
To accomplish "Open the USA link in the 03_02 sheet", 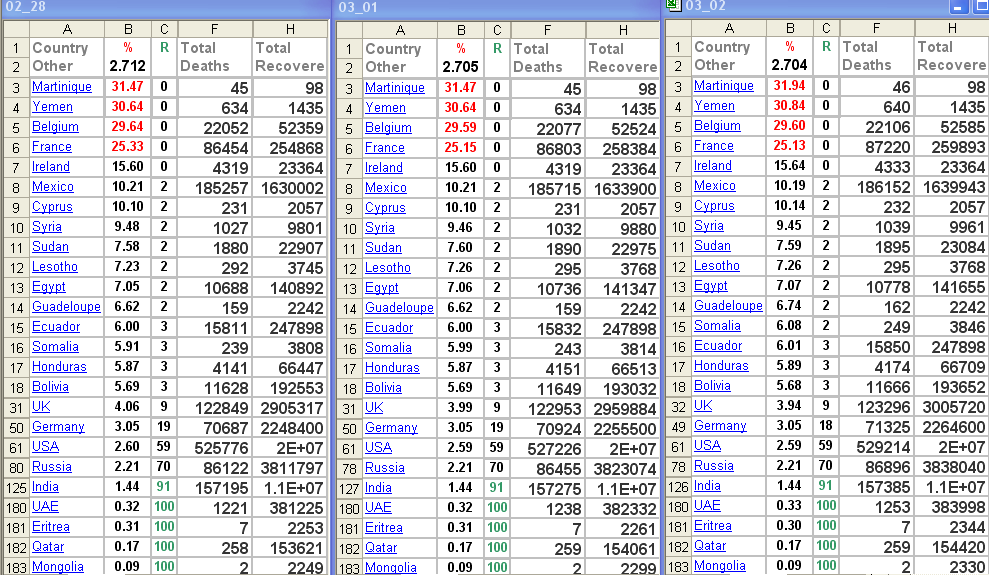I will [x=707, y=446].
